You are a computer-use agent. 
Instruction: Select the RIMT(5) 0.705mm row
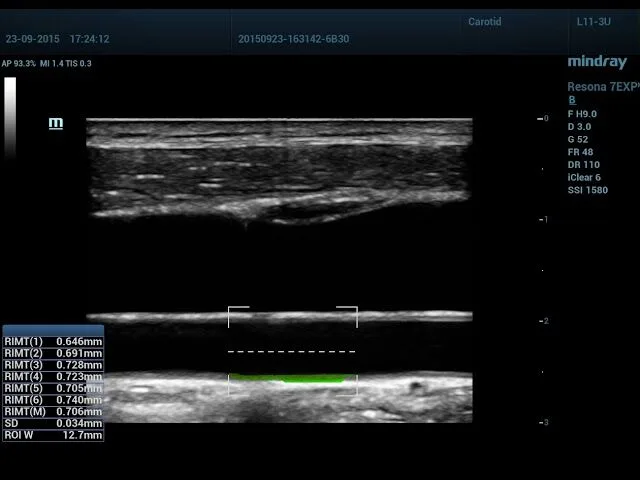(53, 388)
